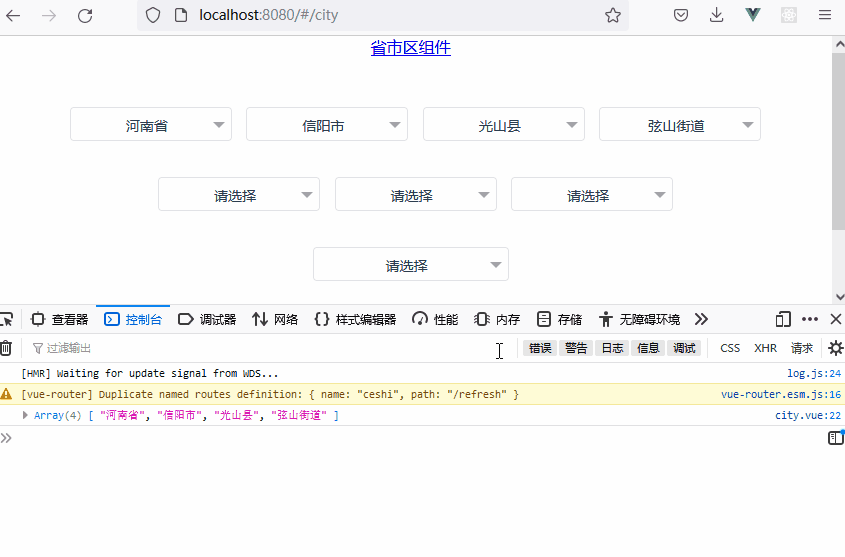Switch to the 样式编辑器 tab
This screenshot has height=557, width=845.
355,319
